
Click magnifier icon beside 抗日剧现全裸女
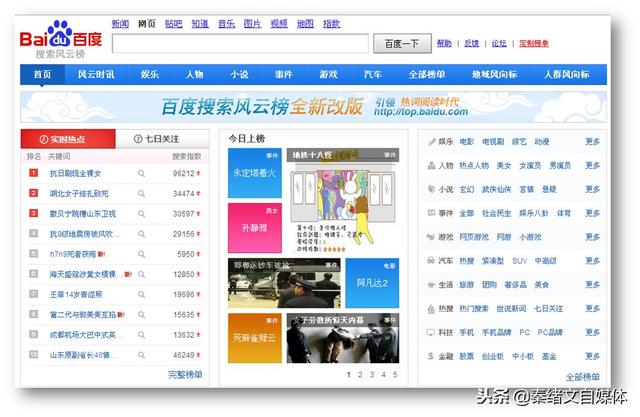(141, 173)
